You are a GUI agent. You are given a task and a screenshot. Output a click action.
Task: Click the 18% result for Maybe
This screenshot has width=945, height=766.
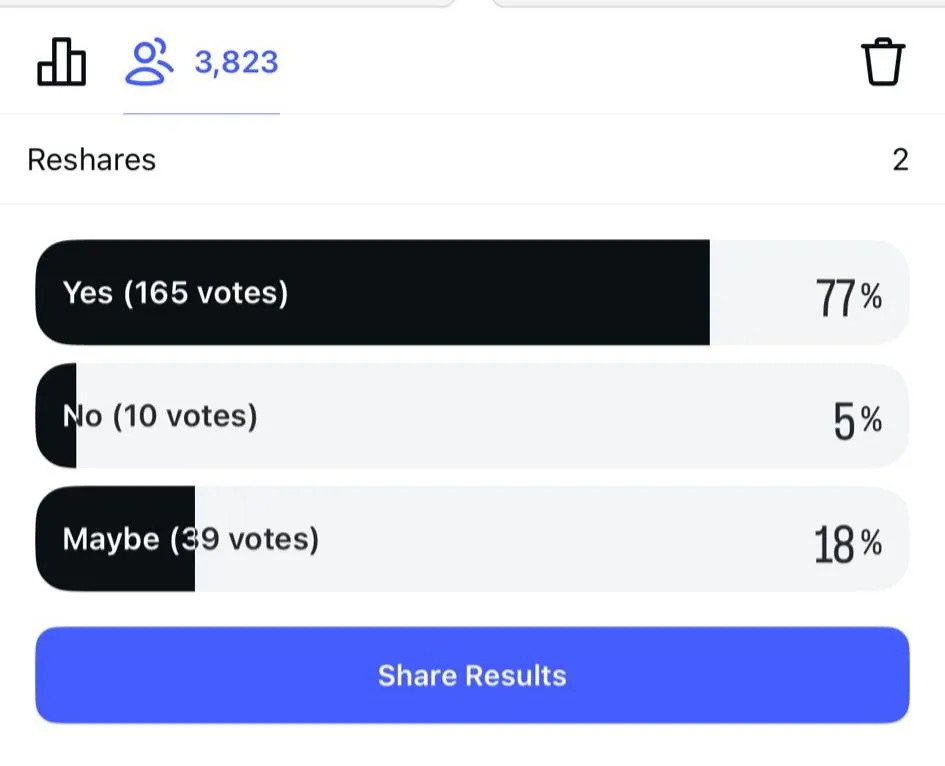[848, 545]
